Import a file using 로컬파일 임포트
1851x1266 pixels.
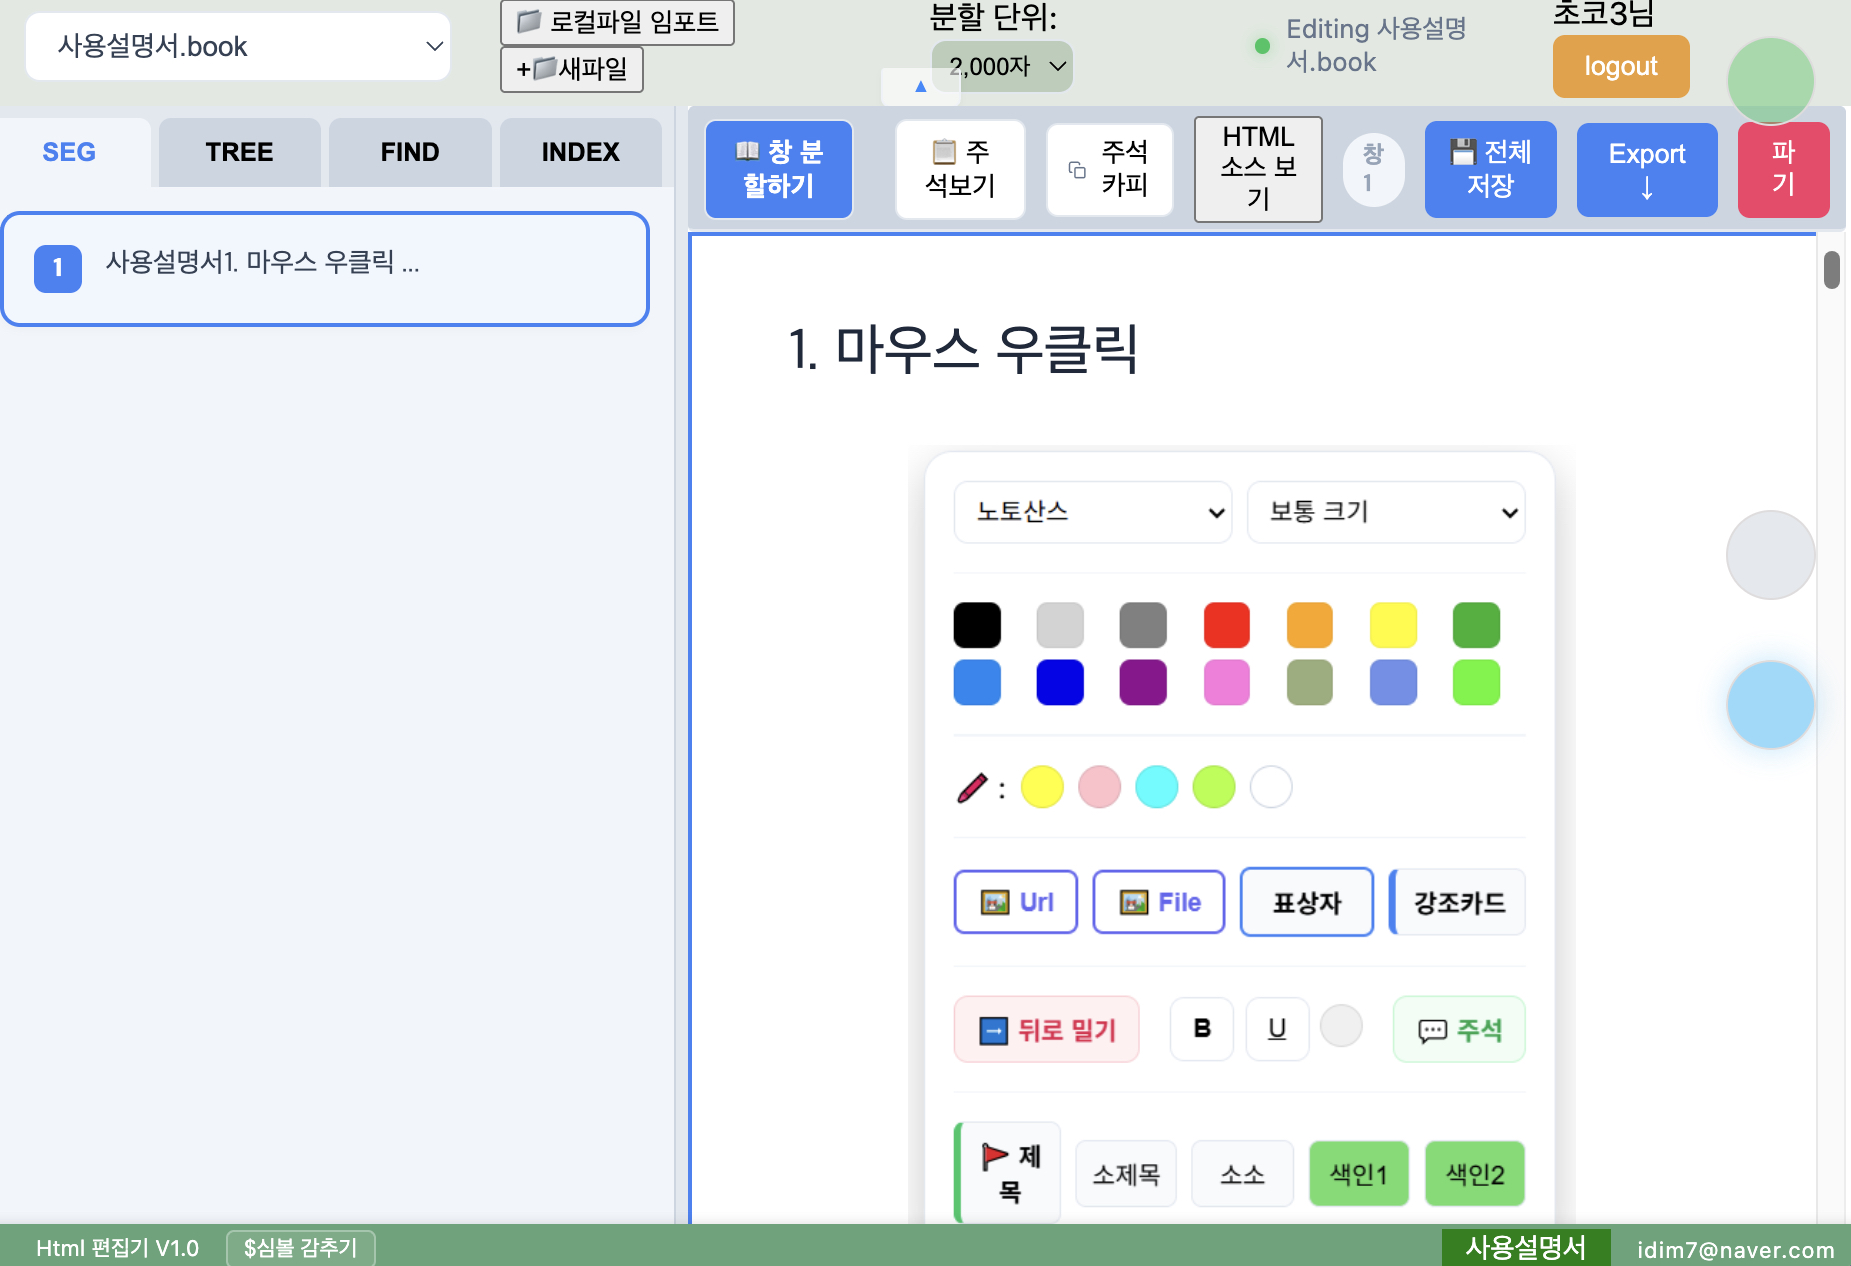617,22
